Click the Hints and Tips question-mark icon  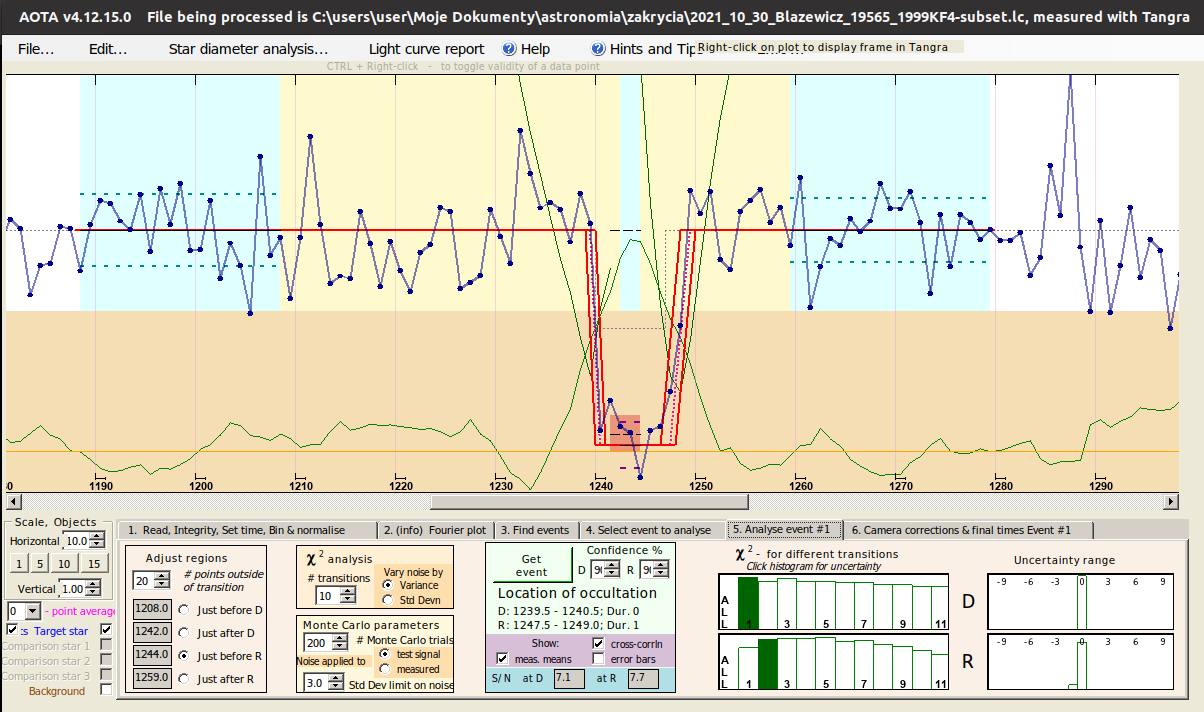598,49
